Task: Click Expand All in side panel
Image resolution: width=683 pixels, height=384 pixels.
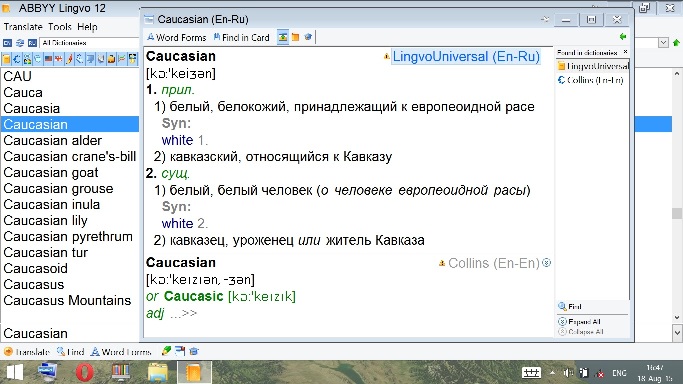Action: click(579, 322)
